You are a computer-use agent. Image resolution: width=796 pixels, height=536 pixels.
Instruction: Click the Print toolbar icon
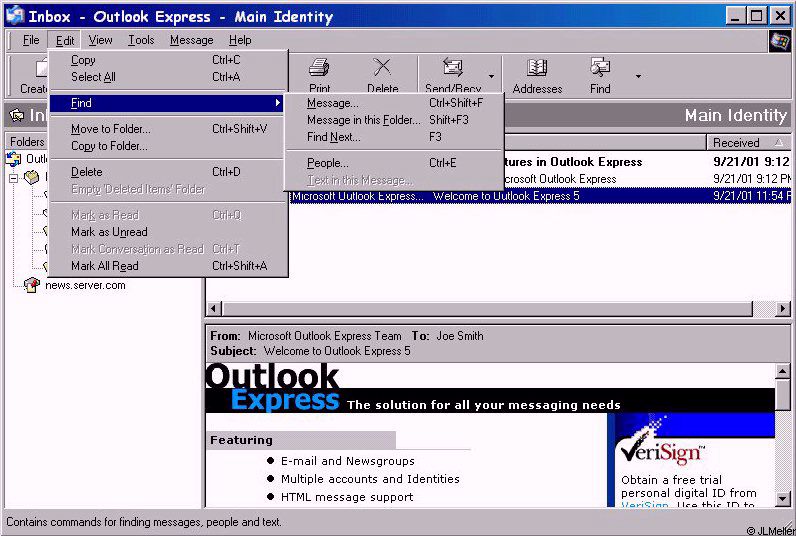319,68
